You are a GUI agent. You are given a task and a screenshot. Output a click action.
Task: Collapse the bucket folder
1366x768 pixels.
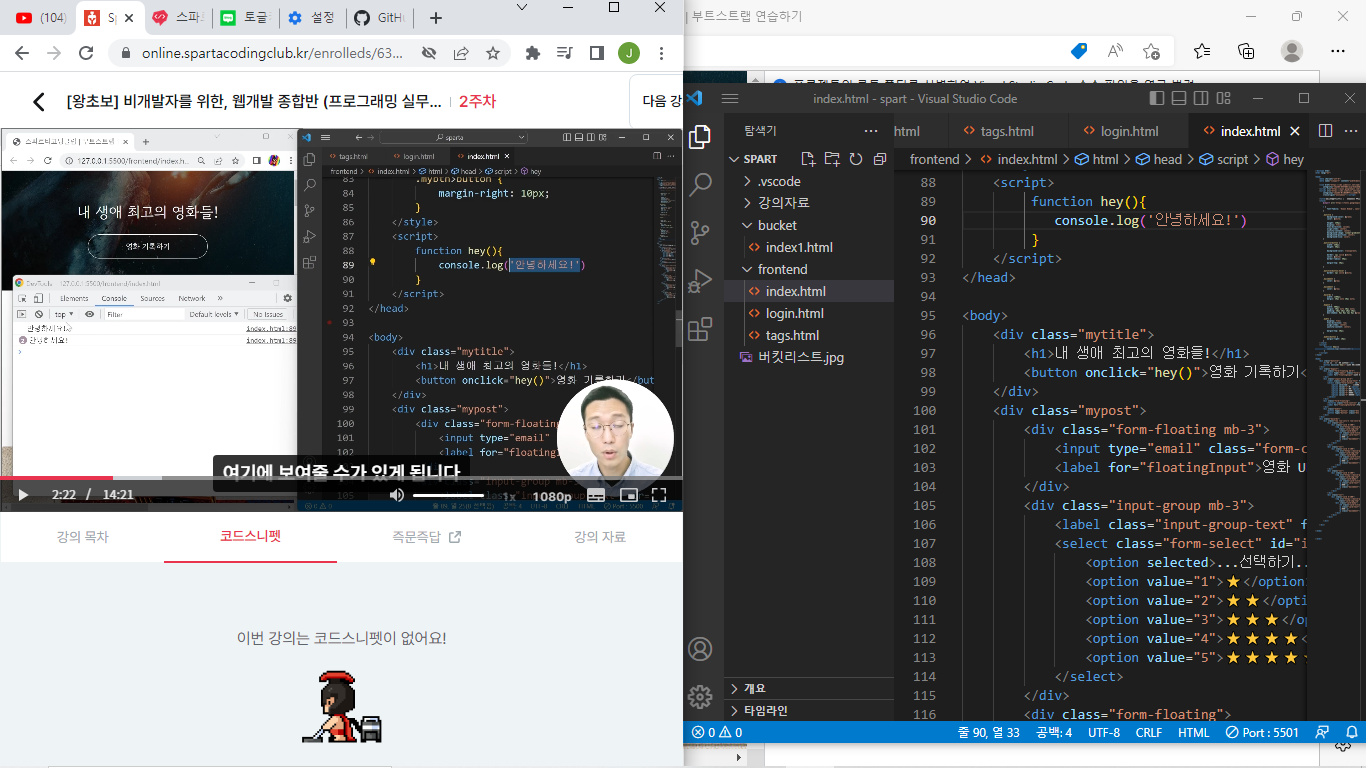click(x=778, y=225)
